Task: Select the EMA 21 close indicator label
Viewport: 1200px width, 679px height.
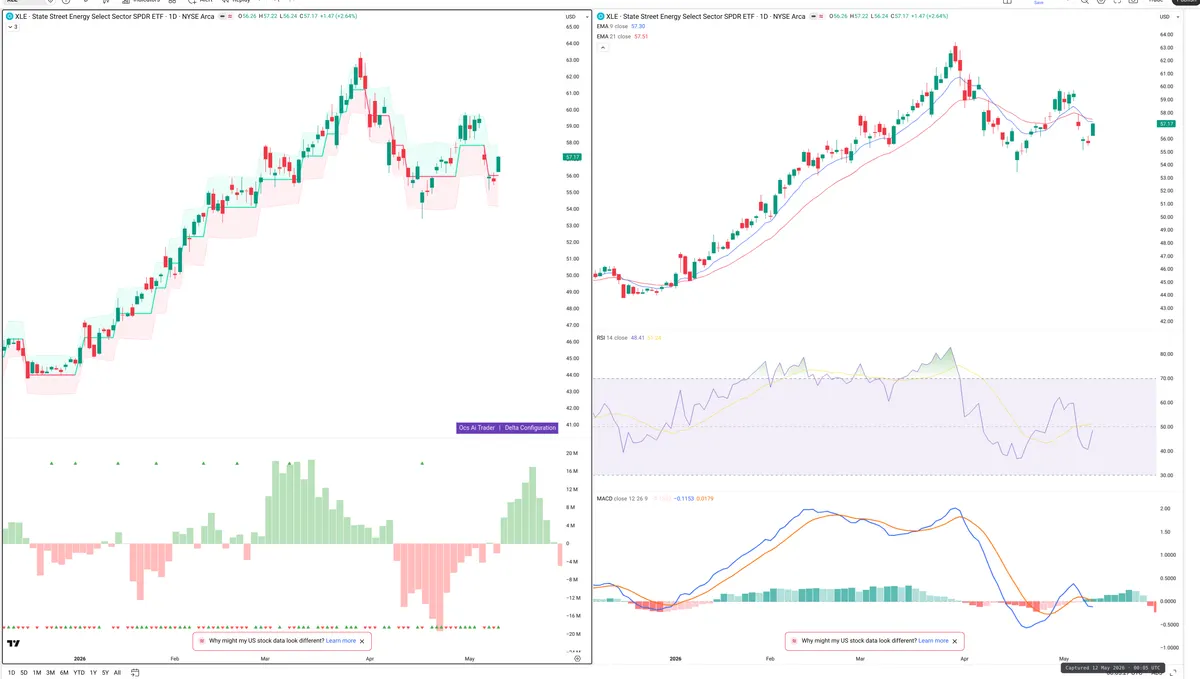Action: coord(613,36)
